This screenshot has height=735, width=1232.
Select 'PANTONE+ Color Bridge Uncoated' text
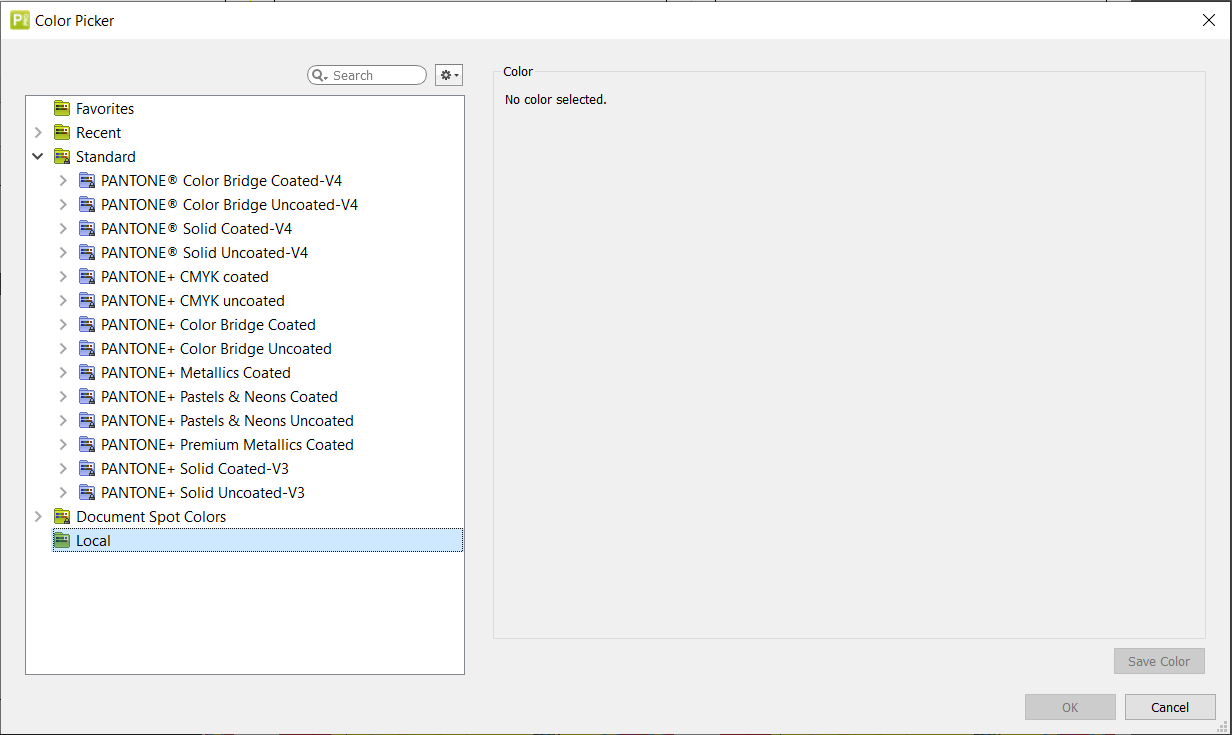pos(217,349)
